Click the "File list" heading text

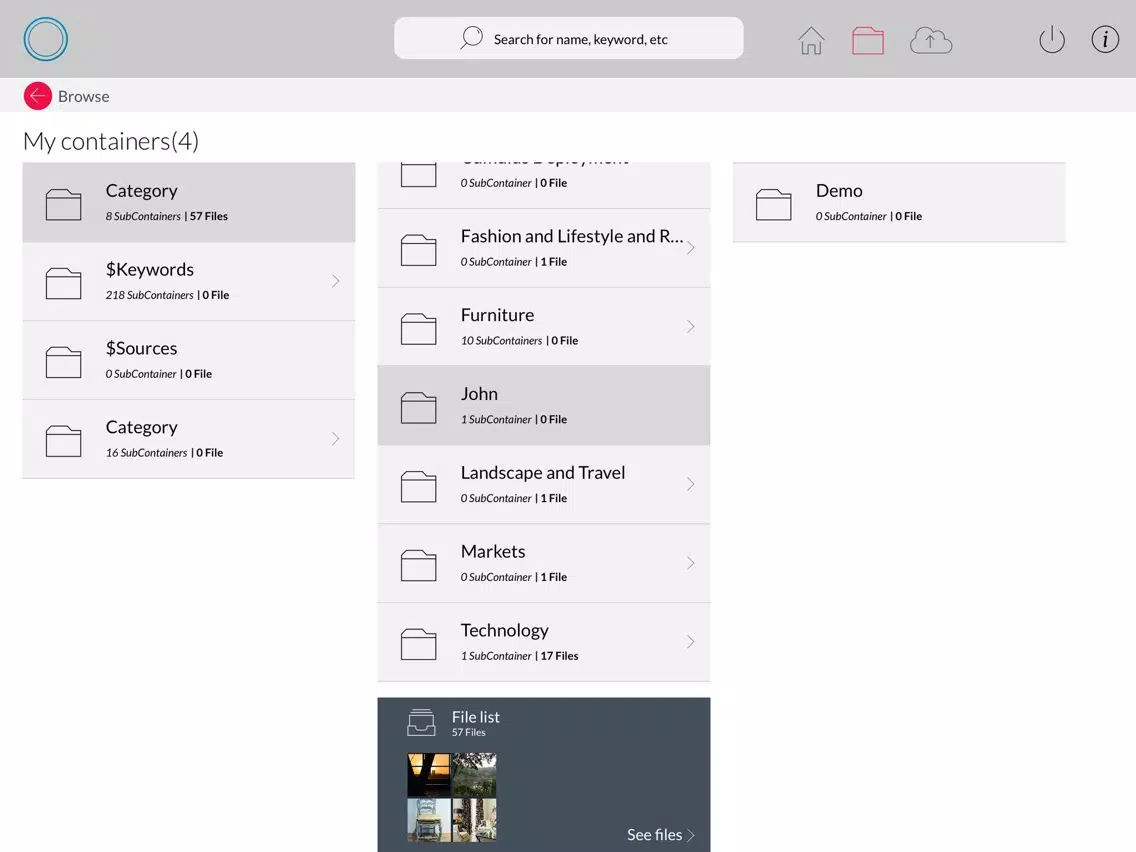pyautogui.click(x=476, y=717)
